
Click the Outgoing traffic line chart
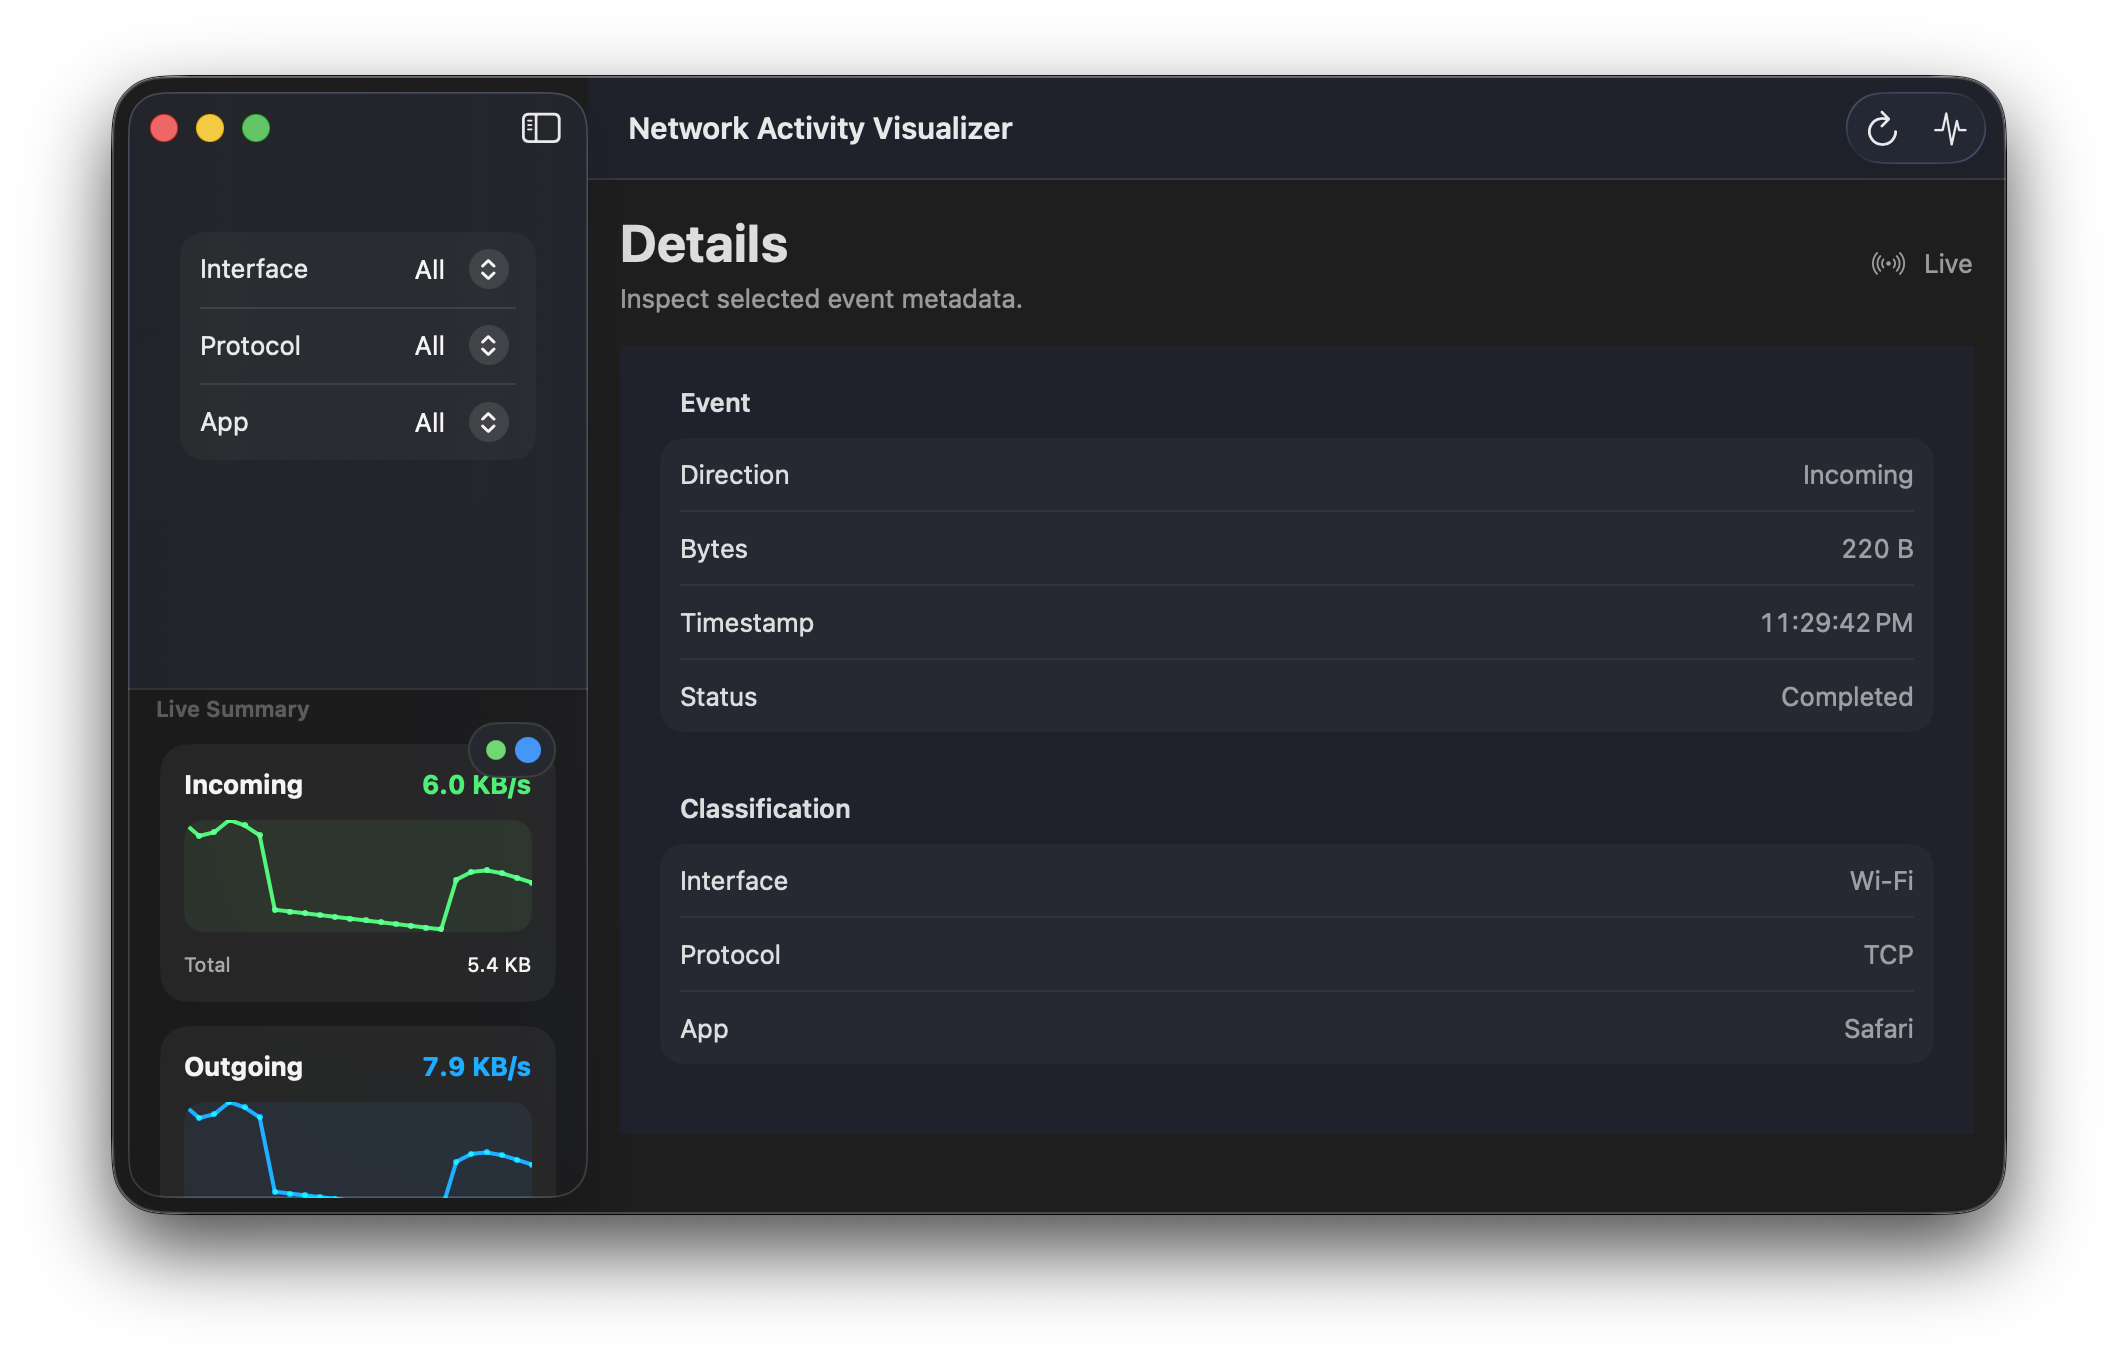pos(358,1149)
